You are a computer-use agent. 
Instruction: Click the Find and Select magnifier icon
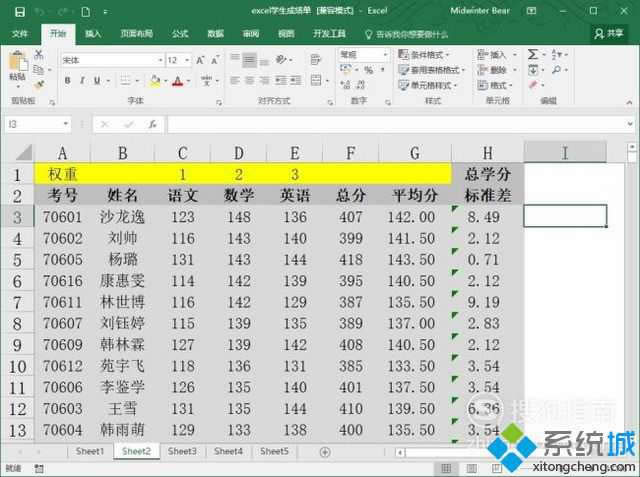tap(557, 70)
